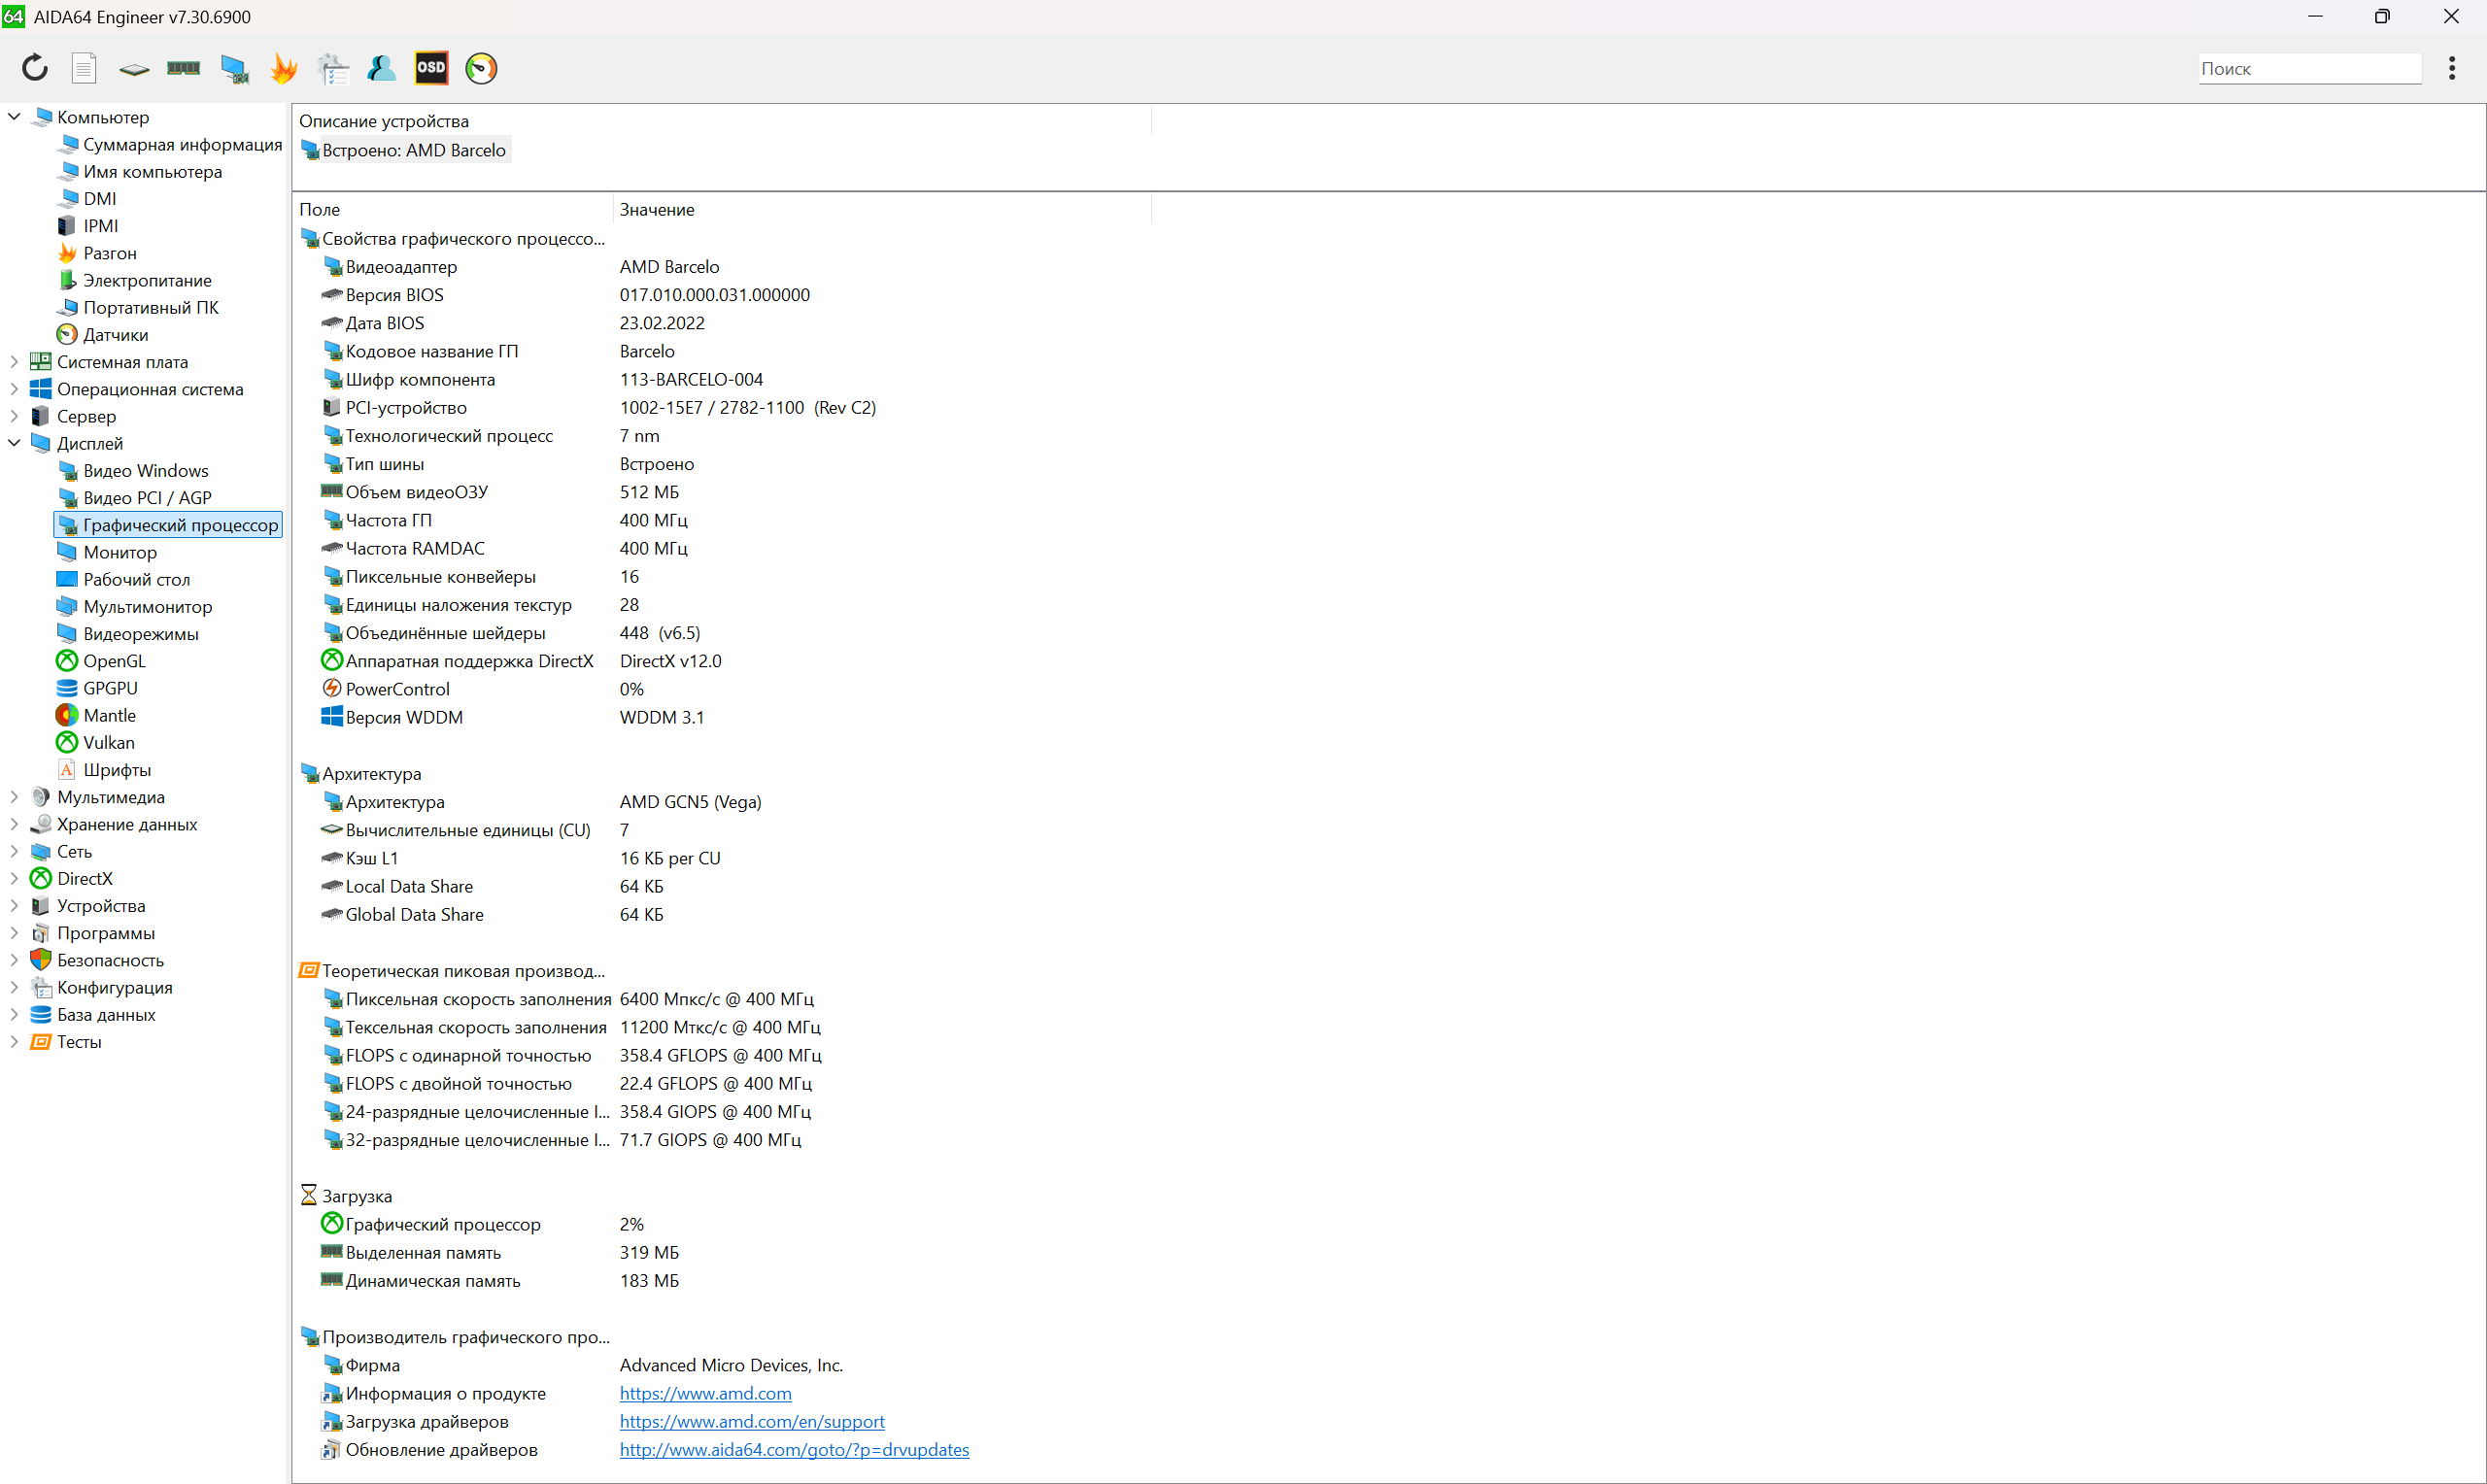Expand the Системная плата node
This screenshot has width=2487, height=1484.
point(14,362)
